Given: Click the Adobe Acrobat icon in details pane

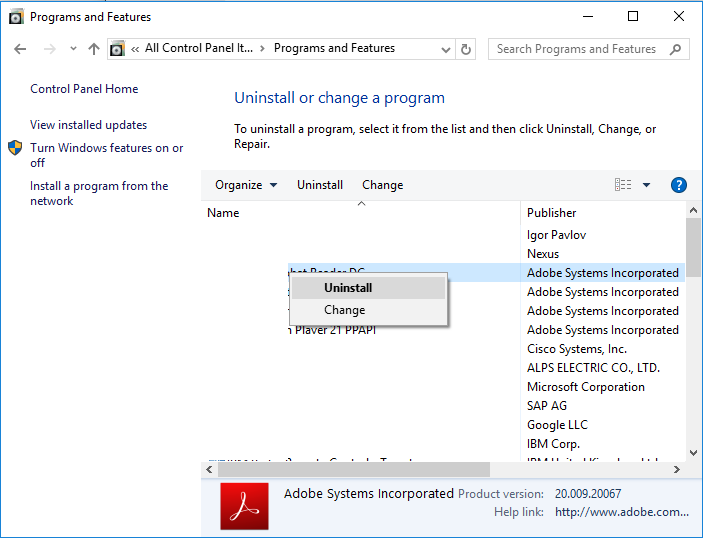Looking at the screenshot, I should 244,506.
